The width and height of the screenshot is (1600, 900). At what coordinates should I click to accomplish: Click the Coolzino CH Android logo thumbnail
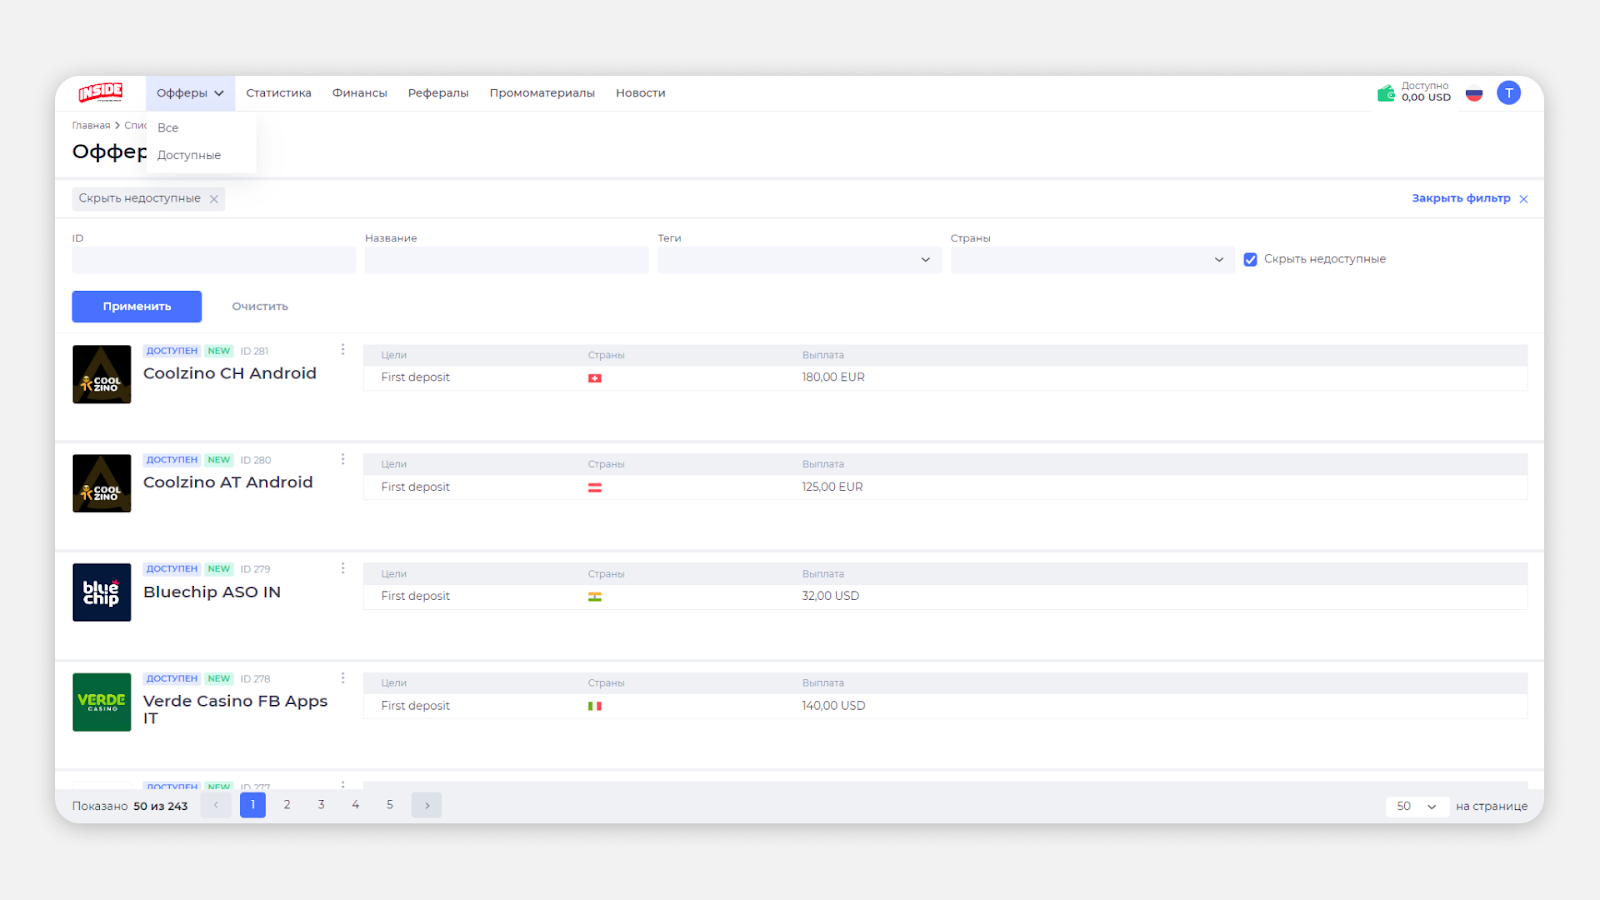click(x=102, y=374)
